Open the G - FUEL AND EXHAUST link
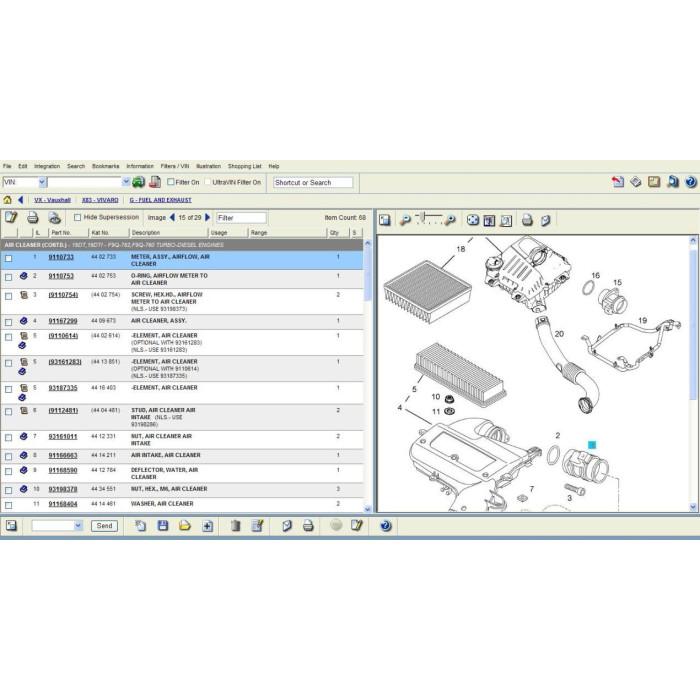 [x=161, y=200]
